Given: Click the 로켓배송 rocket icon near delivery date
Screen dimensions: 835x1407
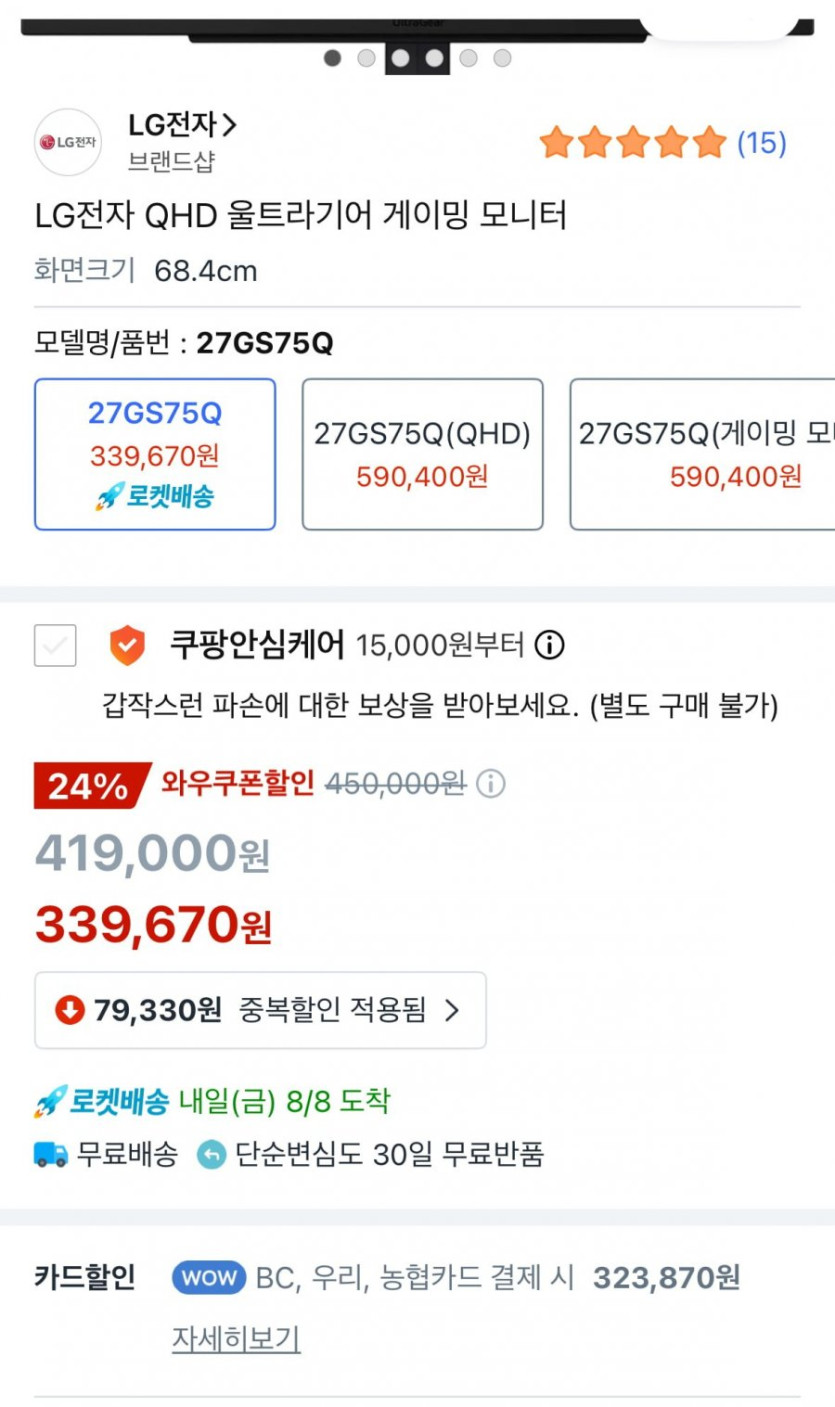Looking at the screenshot, I should click(50, 1102).
